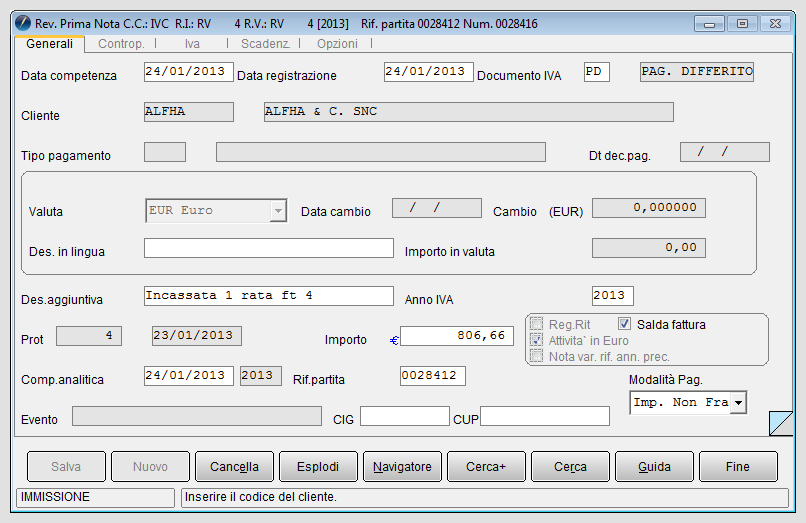Click the Data registrazione date field
The width and height of the screenshot is (806, 523).
[x=429, y=72]
